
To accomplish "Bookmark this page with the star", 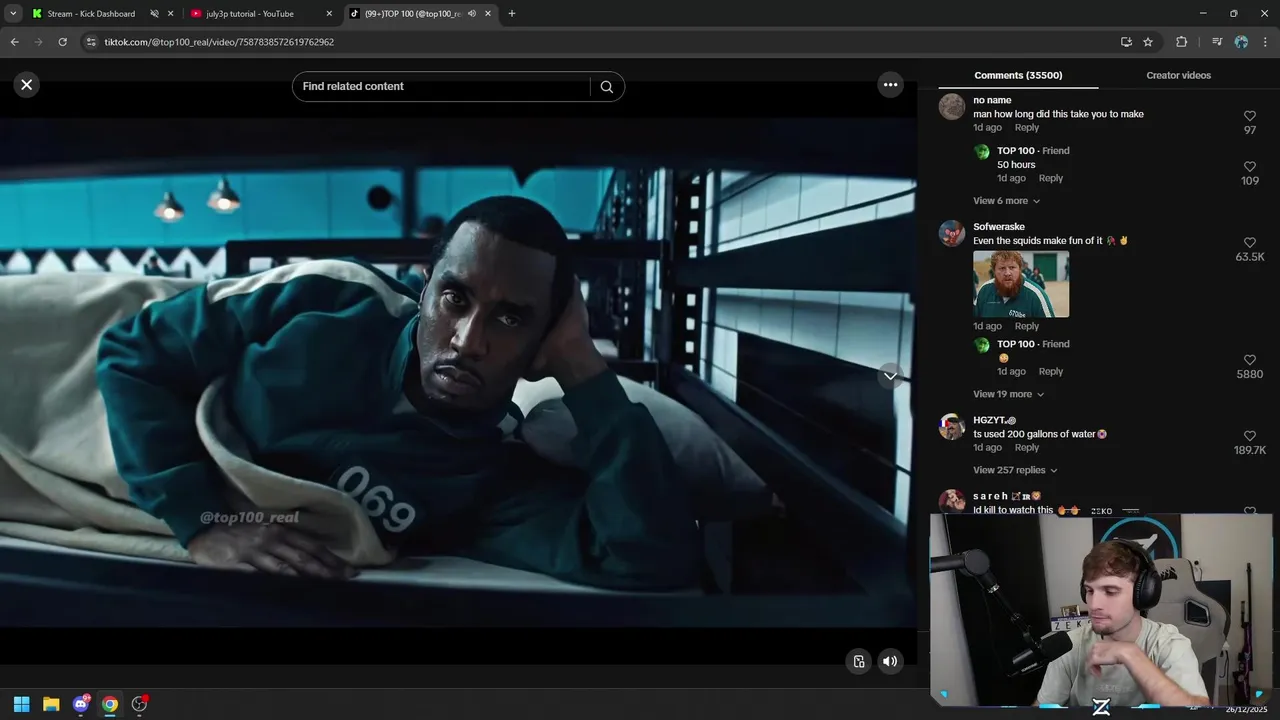I will tap(1148, 42).
